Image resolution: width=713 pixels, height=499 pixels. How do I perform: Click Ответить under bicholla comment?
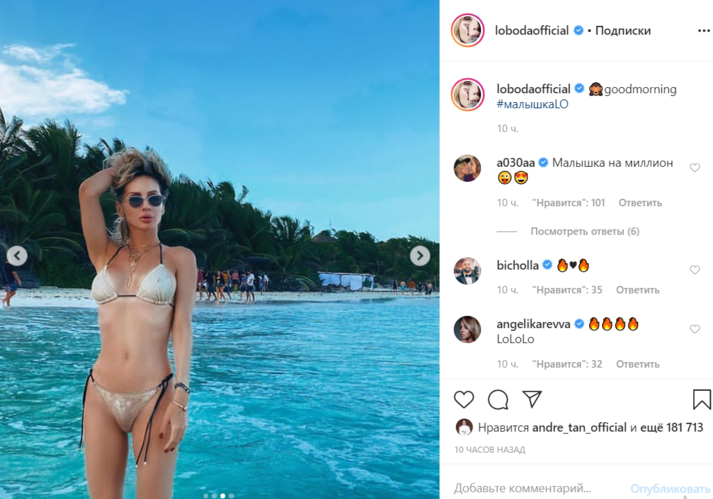click(638, 290)
